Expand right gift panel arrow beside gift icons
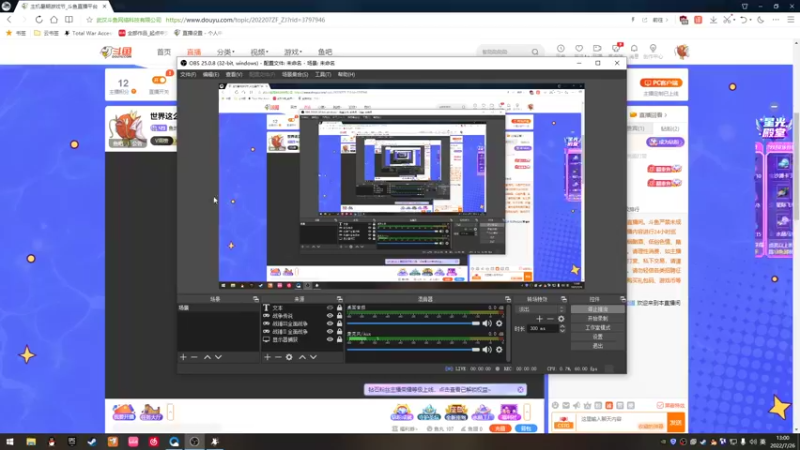This screenshot has width=800, height=450. pos(527,412)
